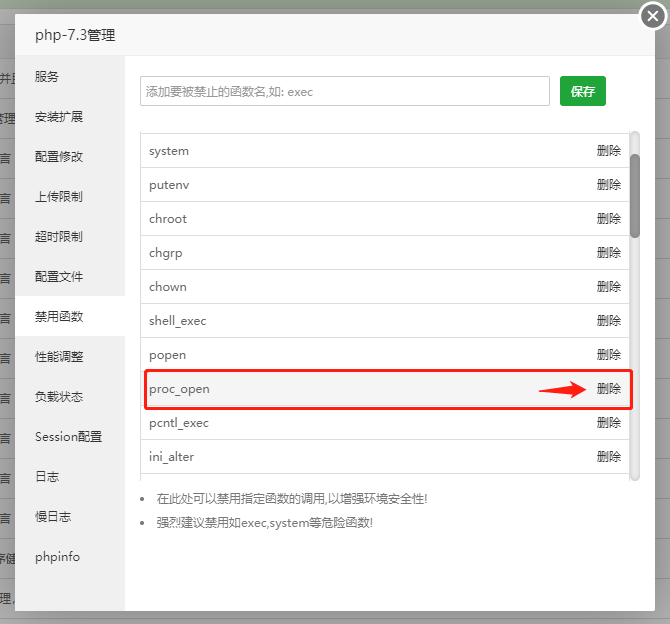Delete the putenv function entry
Viewport: 670px width, 624px height.
click(608, 185)
